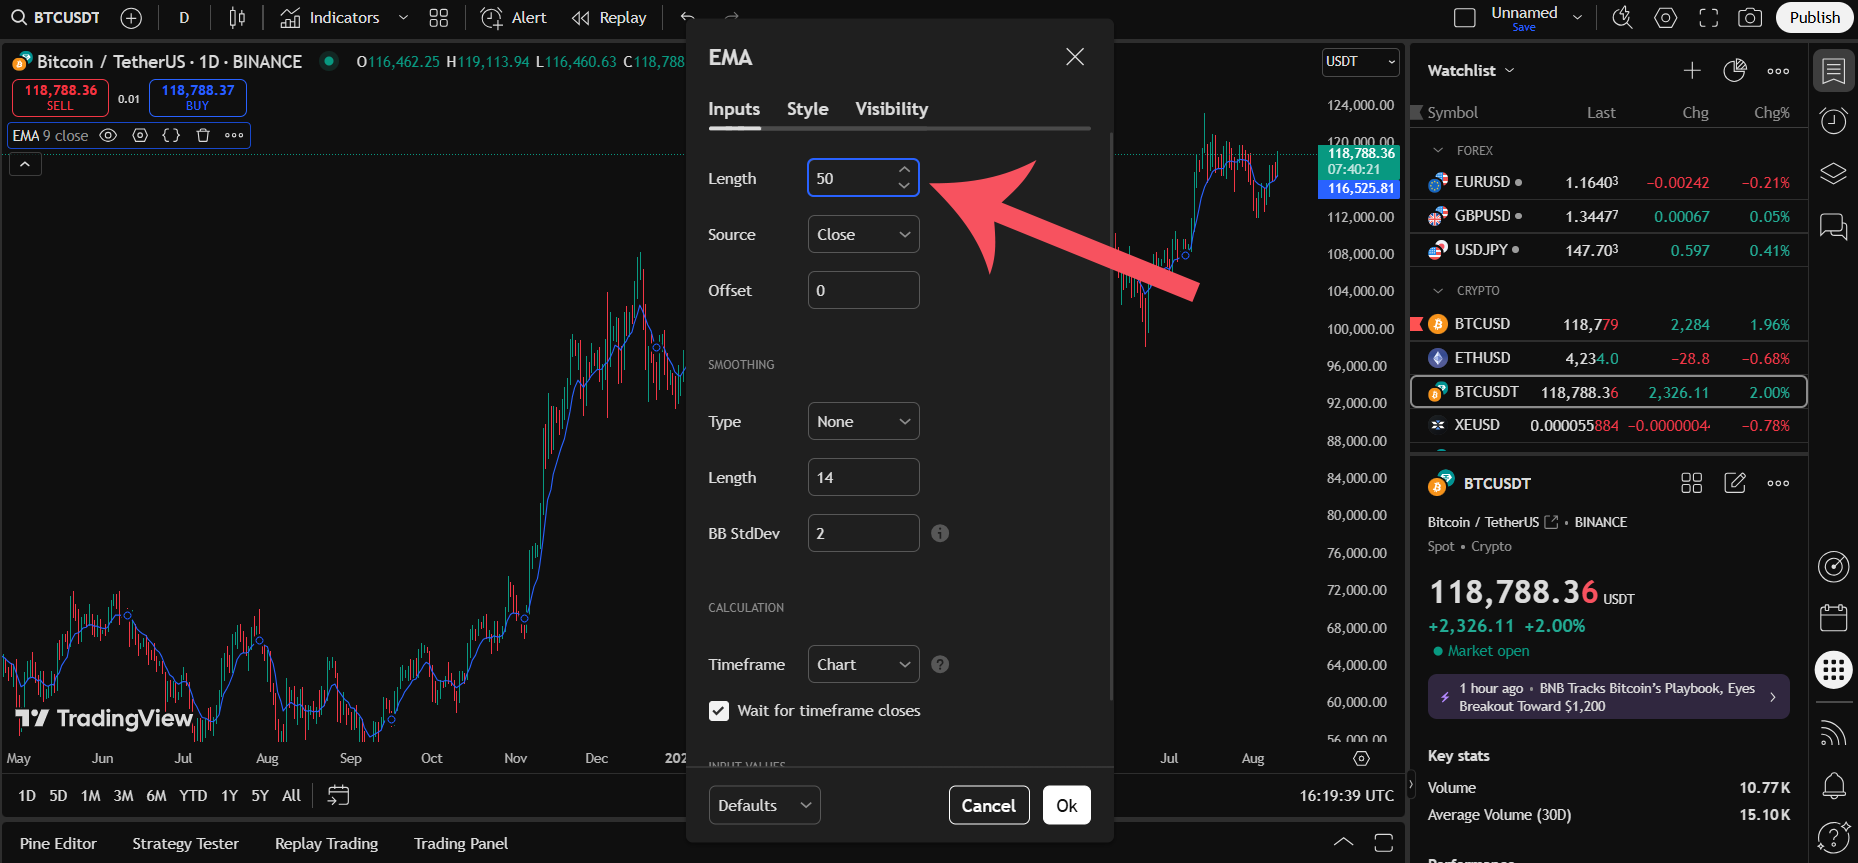Expand the smoothing Type dropdown
The width and height of the screenshot is (1858, 863).
tap(863, 421)
